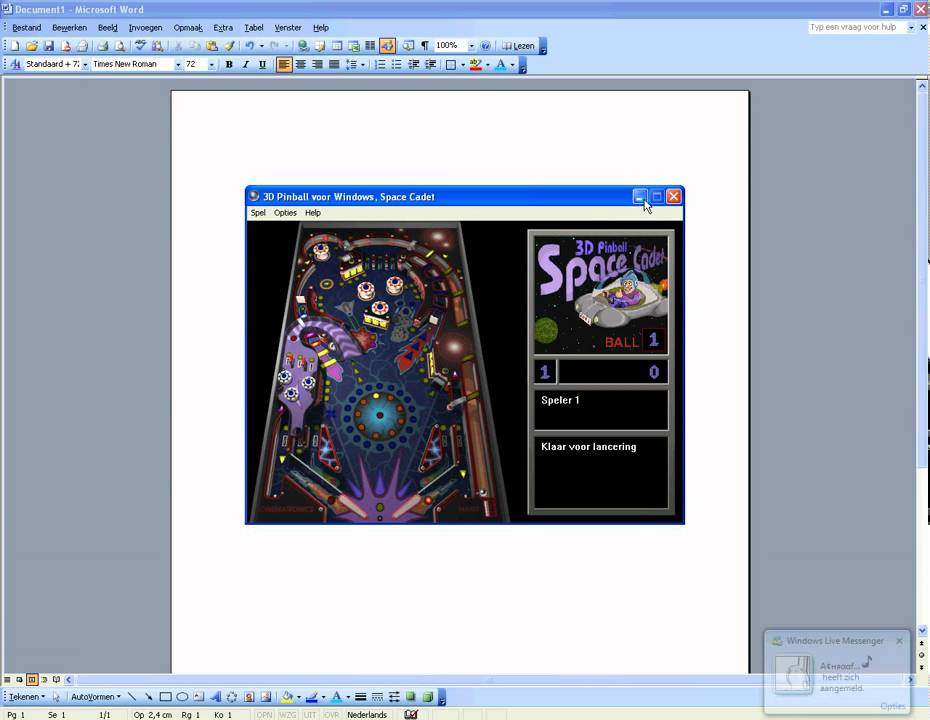This screenshot has height=720, width=930.
Task: Apply bulleted list formatting
Action: [x=397, y=64]
